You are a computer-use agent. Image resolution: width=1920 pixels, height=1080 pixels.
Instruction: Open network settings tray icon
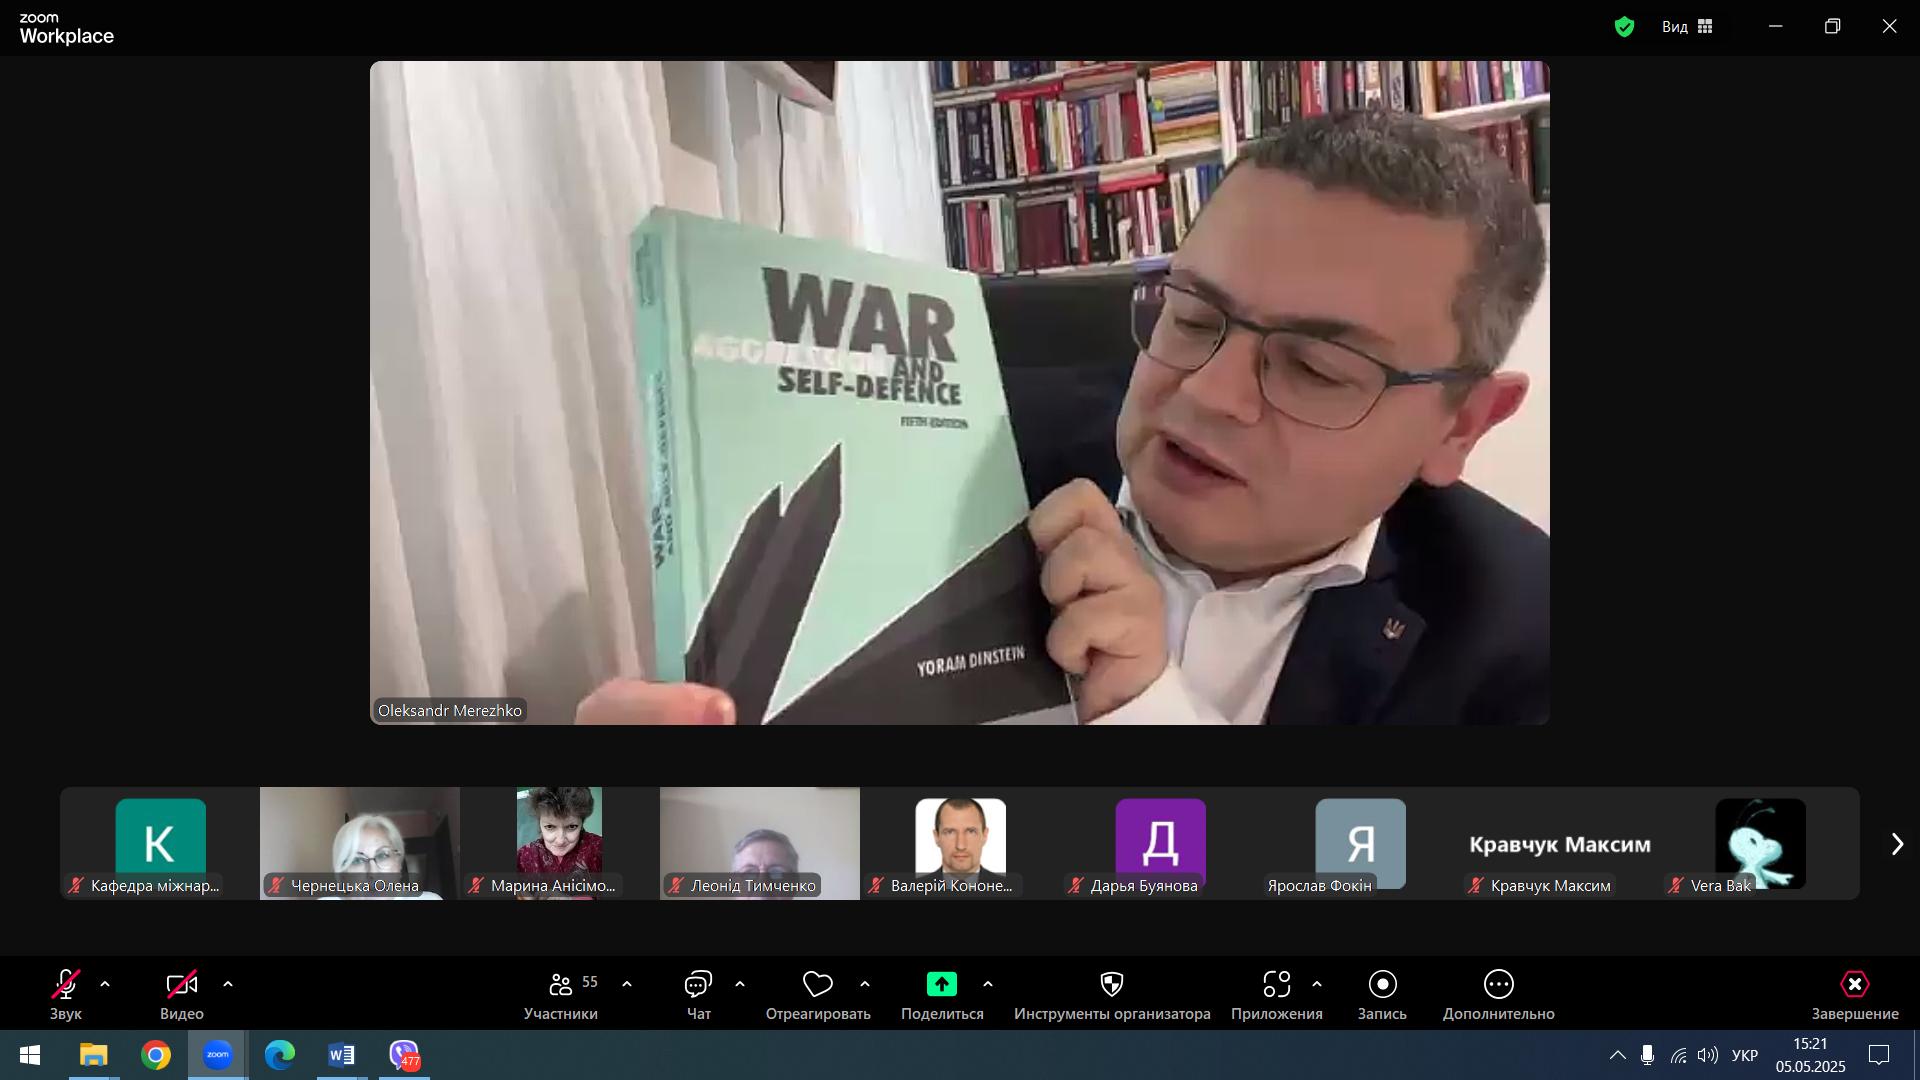coord(1678,1055)
